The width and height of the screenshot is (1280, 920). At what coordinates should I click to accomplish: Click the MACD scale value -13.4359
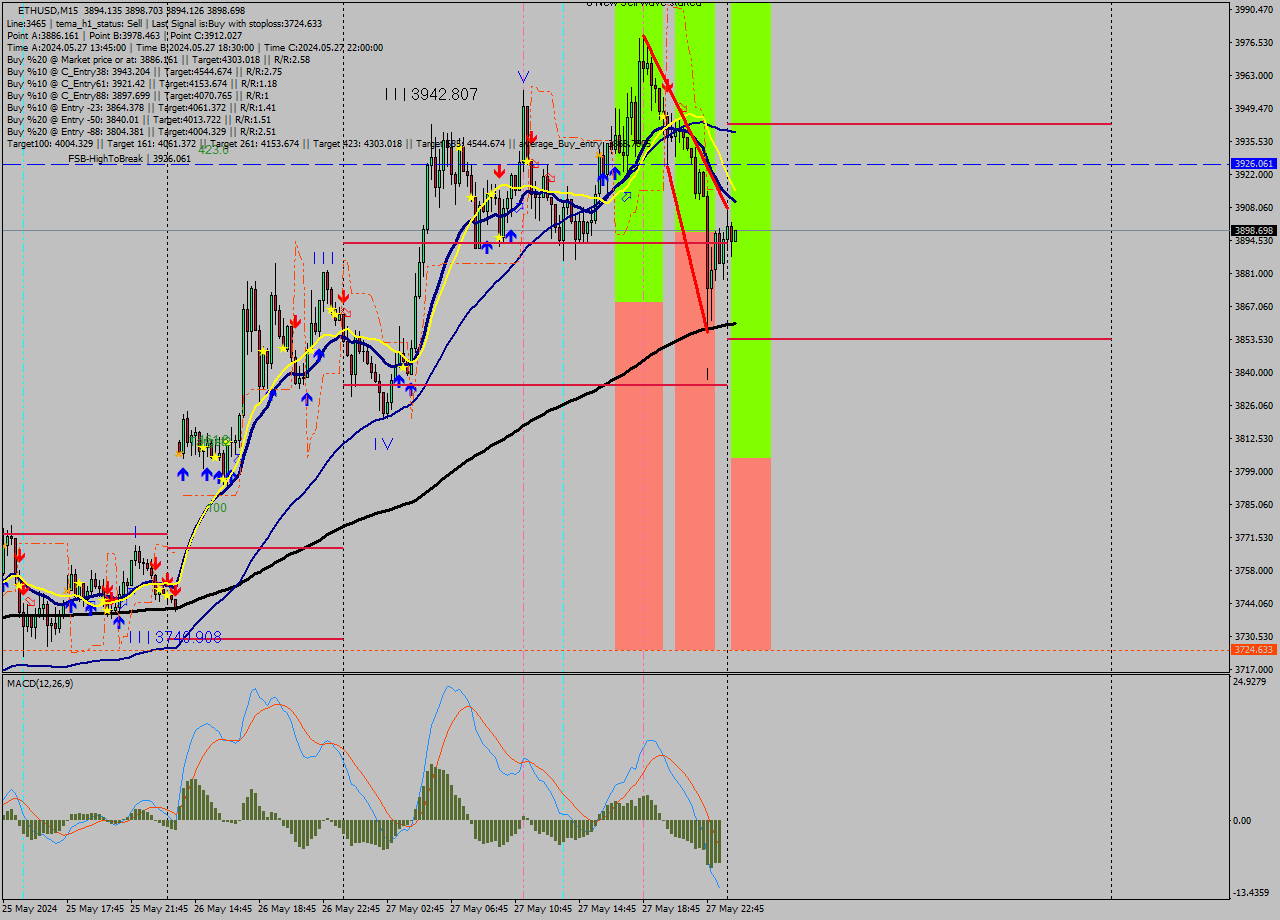1253,892
